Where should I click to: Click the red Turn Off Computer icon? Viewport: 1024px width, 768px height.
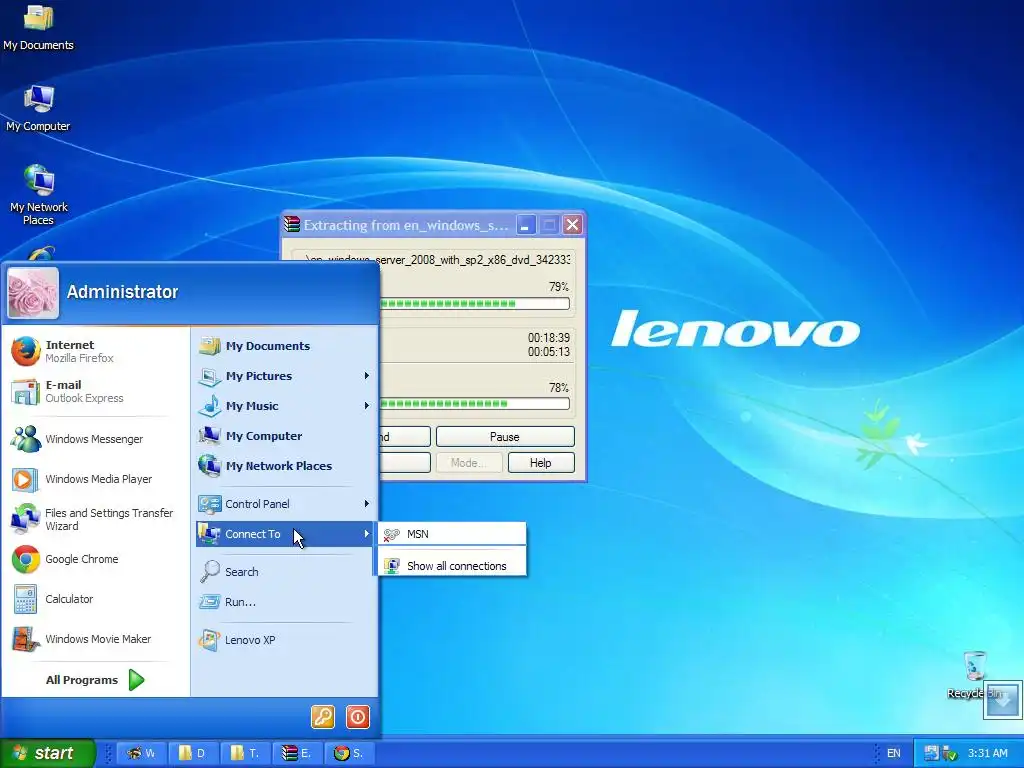click(358, 717)
